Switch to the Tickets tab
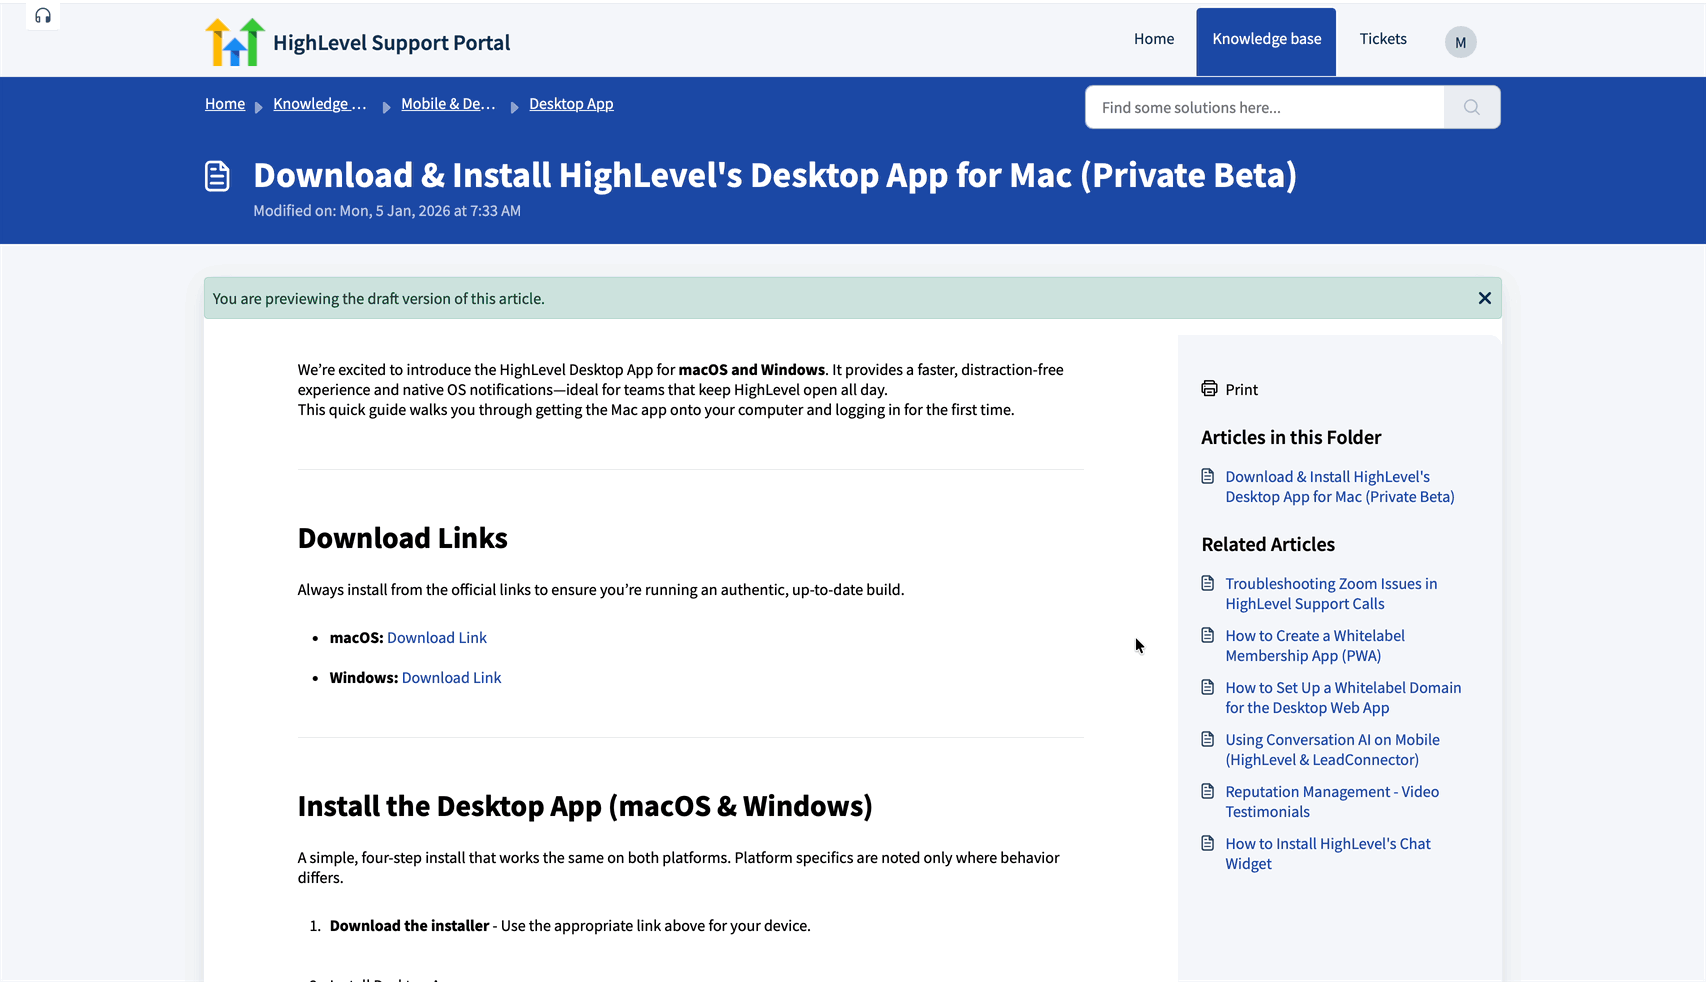The image size is (1706, 982). [1383, 39]
